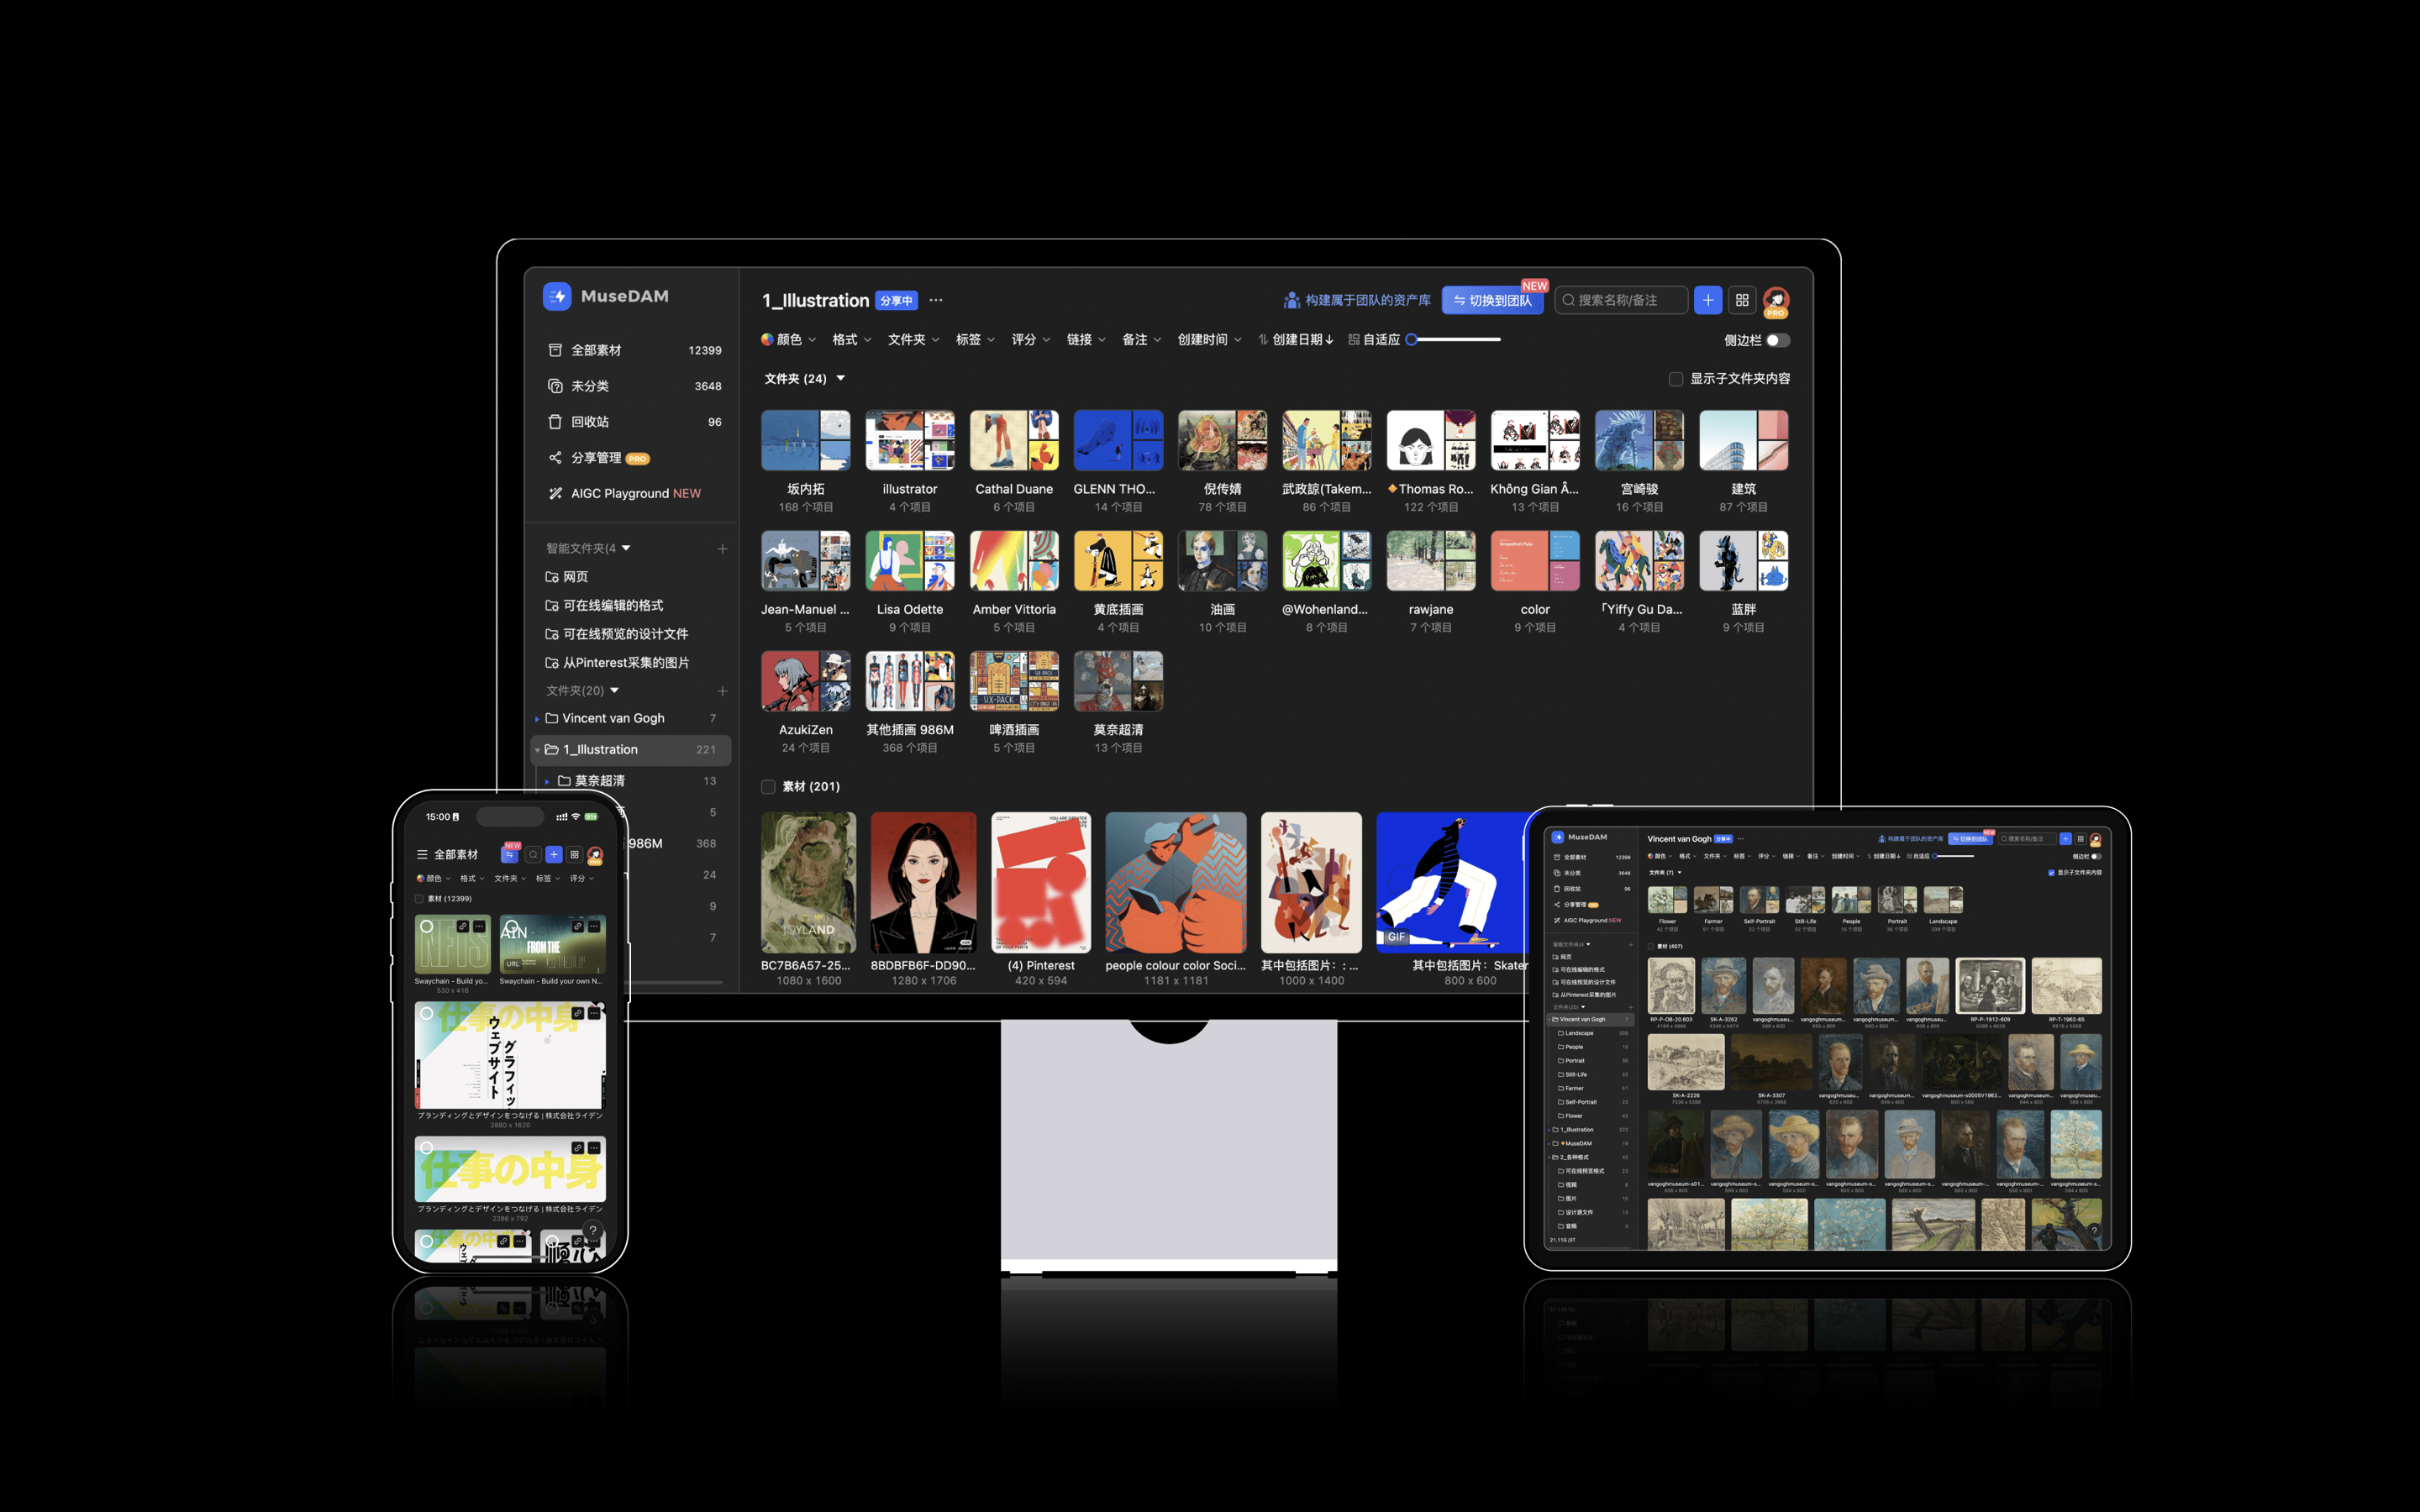This screenshot has width=2420, height=1512.
Task: Open 未分类 in the monitor sidebar
Action: click(634, 386)
